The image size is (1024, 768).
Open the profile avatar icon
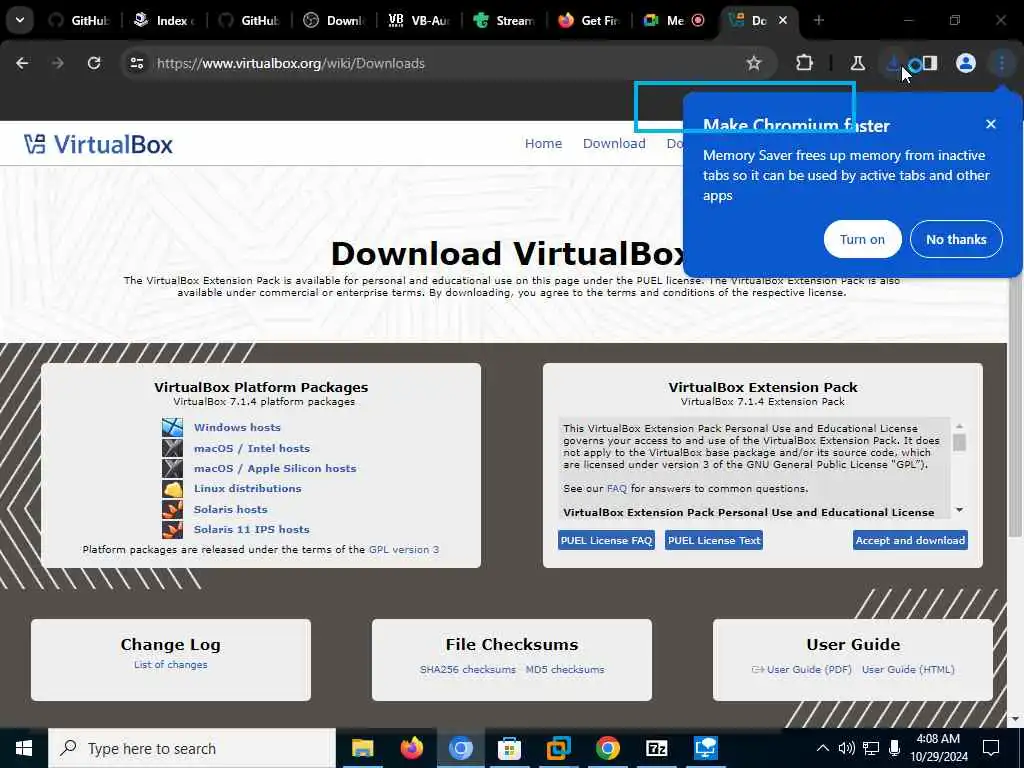(966, 63)
